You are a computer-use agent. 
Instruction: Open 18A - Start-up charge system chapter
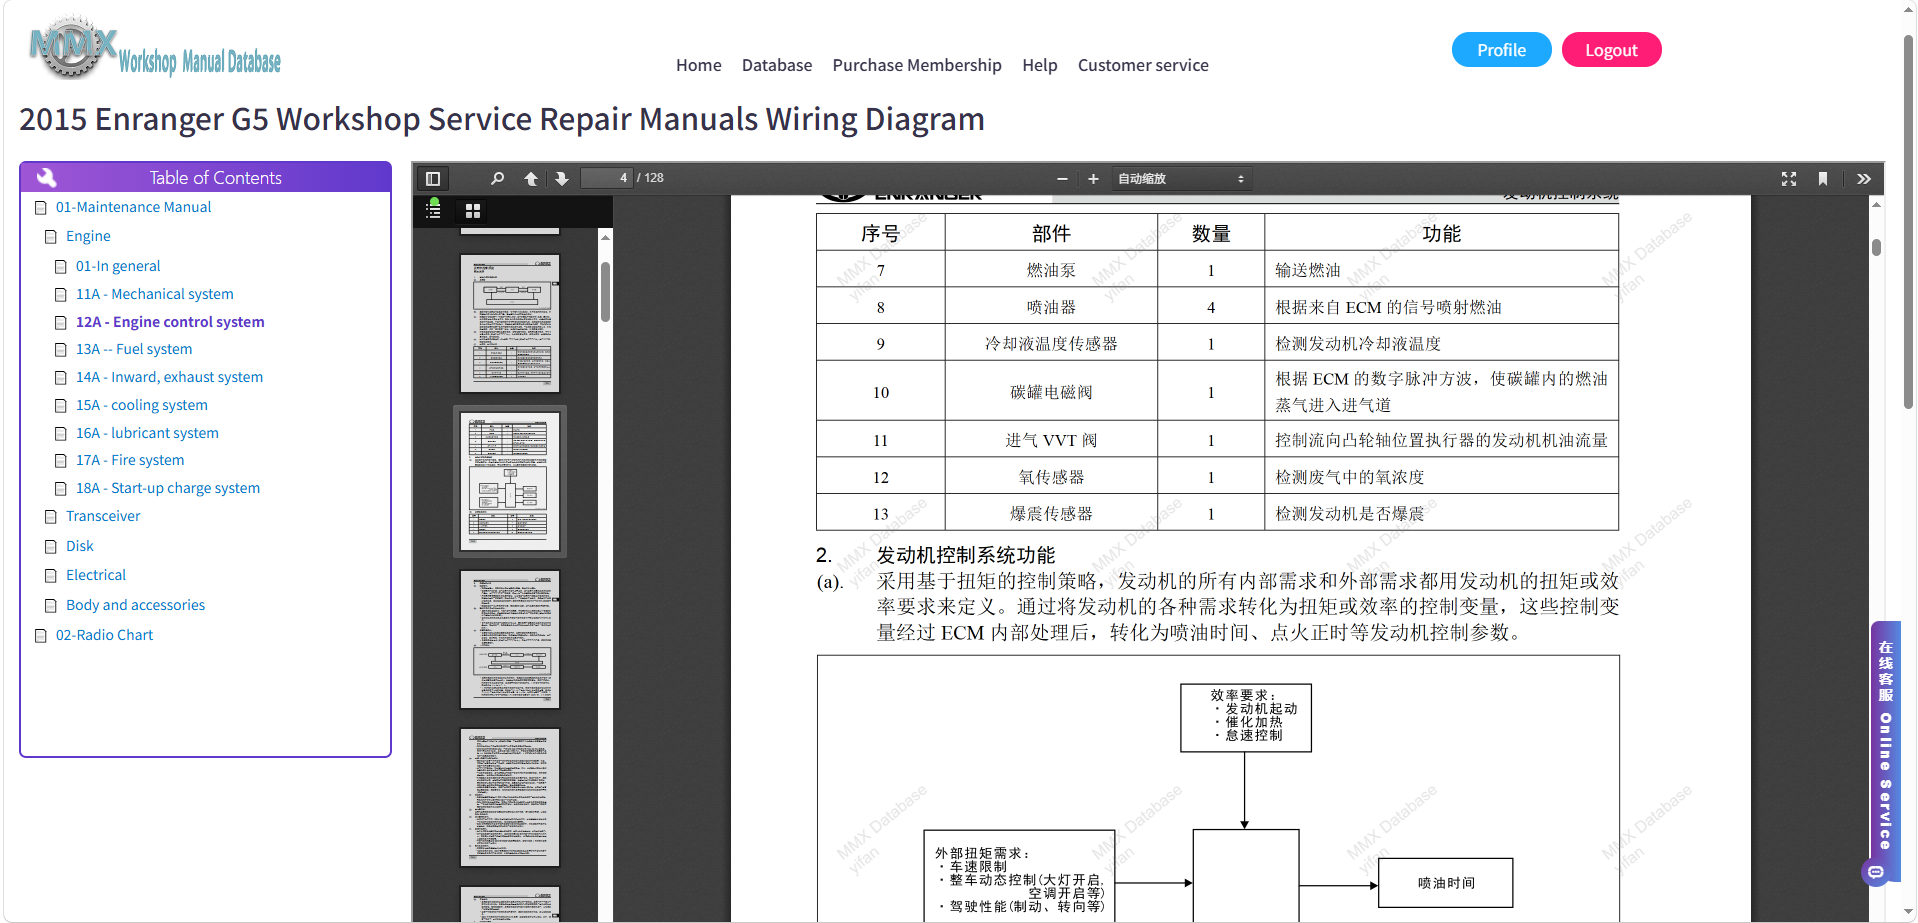(168, 488)
